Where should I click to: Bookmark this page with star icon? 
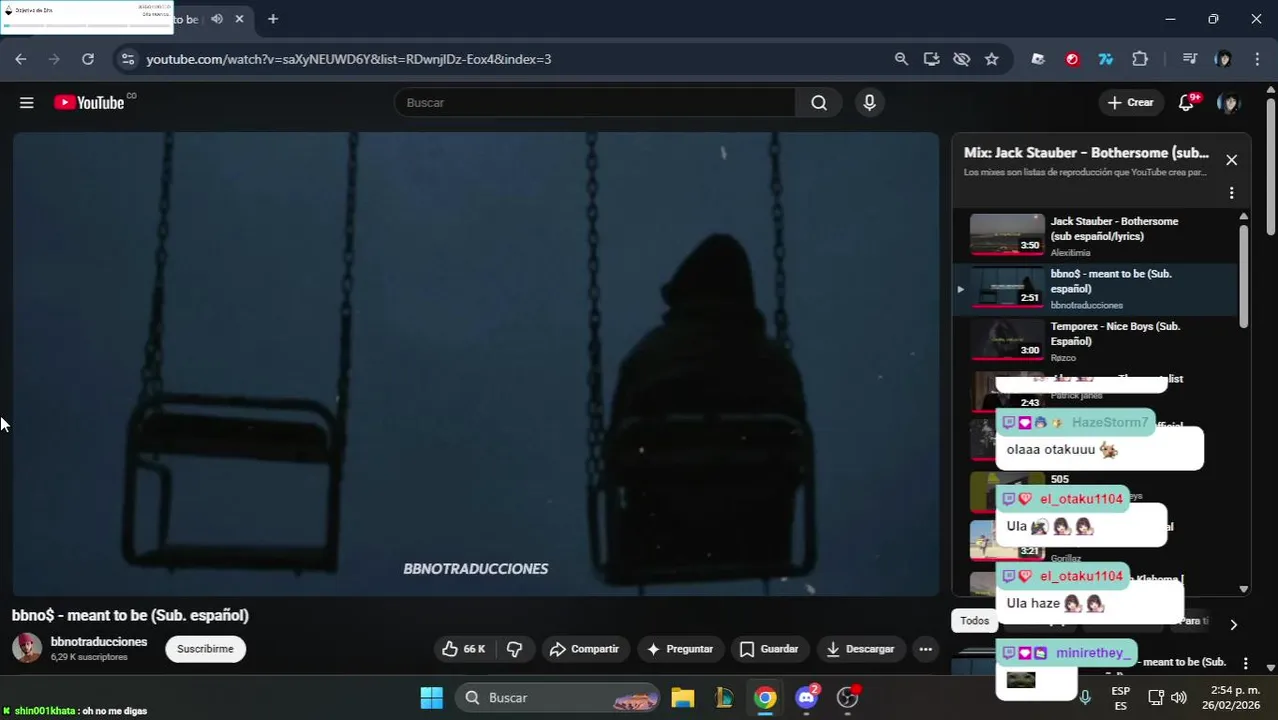991,59
